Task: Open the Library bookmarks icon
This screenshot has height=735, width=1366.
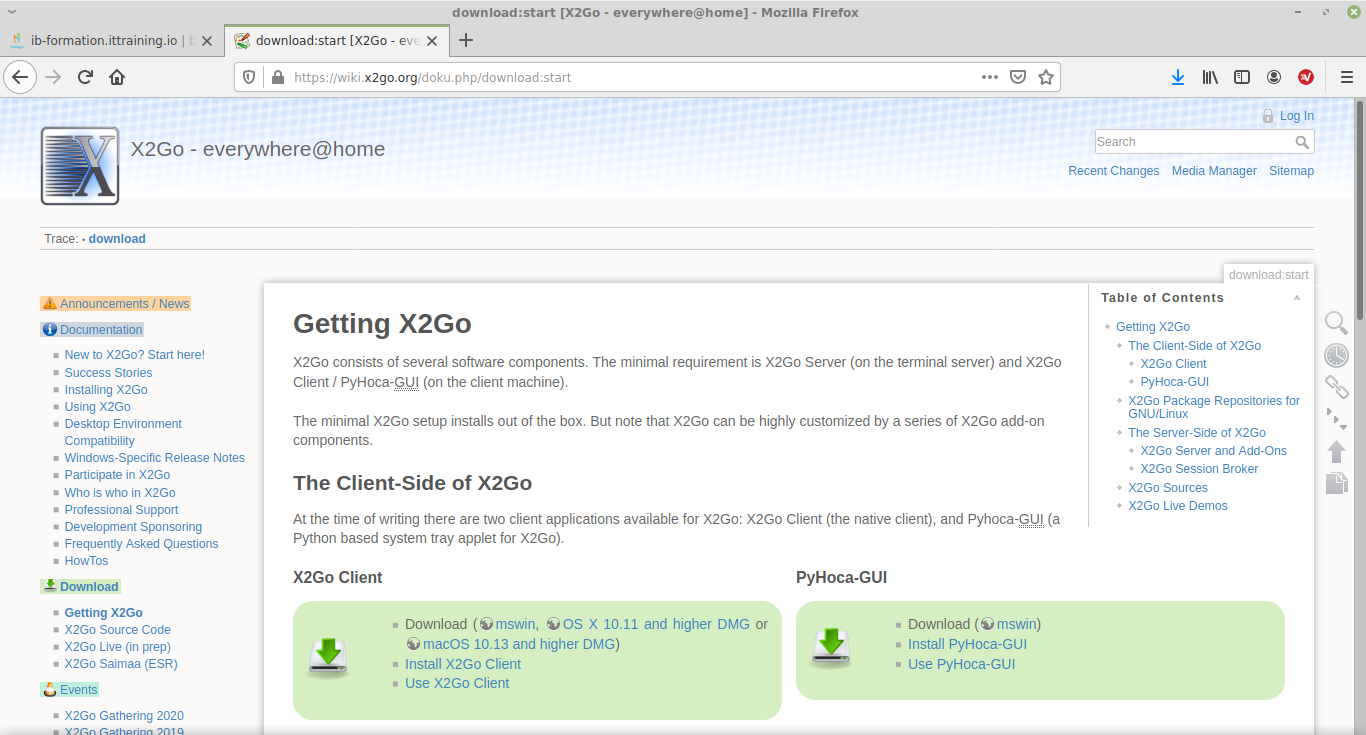Action: (1210, 77)
